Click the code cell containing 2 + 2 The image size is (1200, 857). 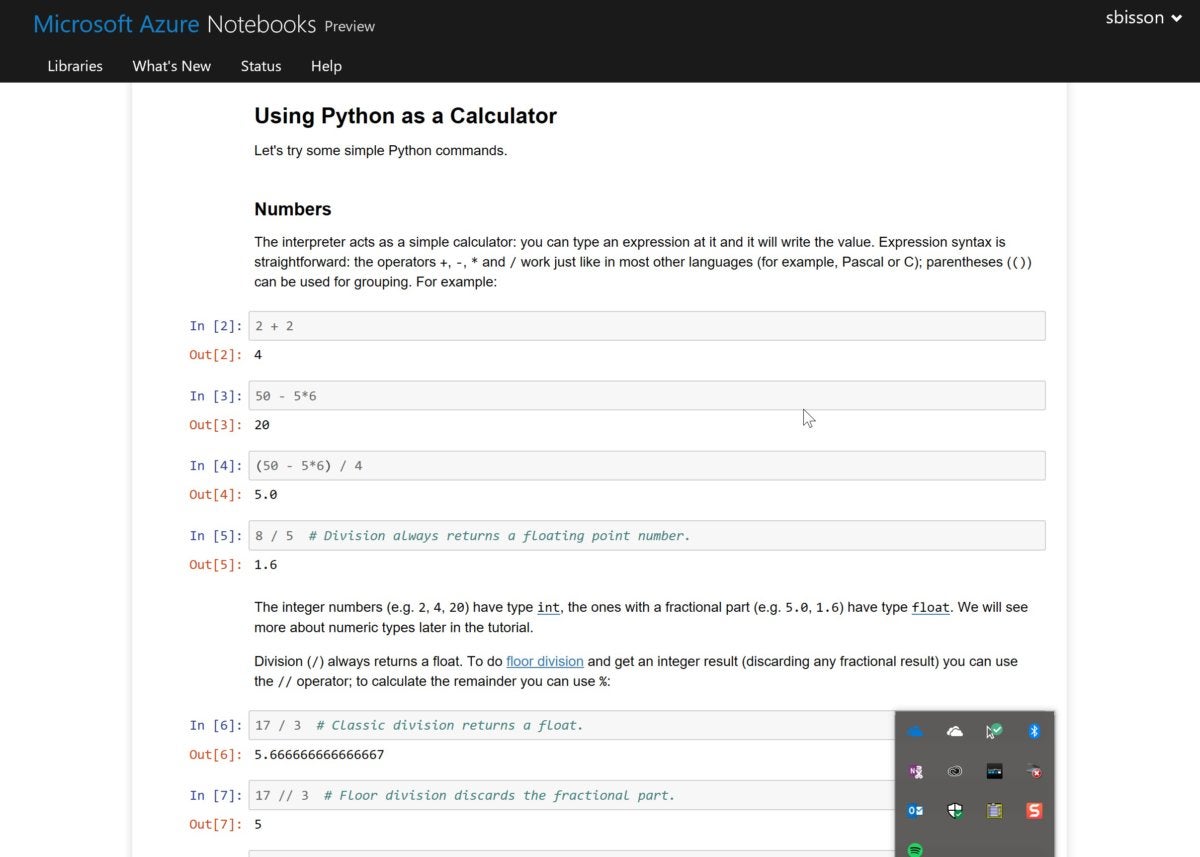pyautogui.click(x=647, y=326)
